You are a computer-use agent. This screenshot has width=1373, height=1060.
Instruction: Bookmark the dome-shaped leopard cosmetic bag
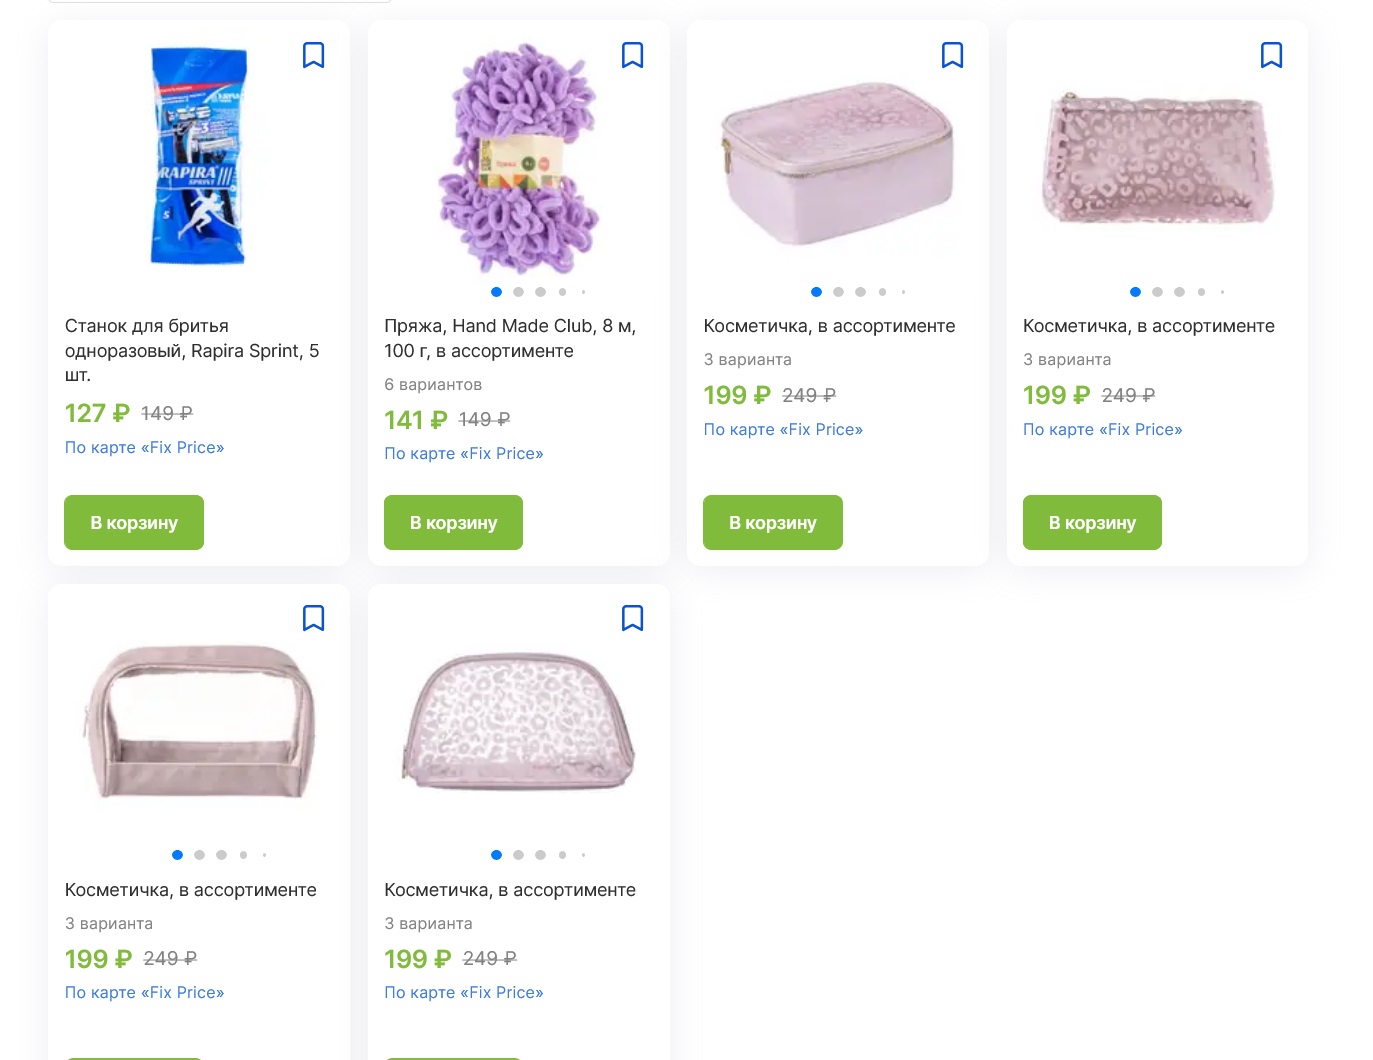[x=632, y=618]
